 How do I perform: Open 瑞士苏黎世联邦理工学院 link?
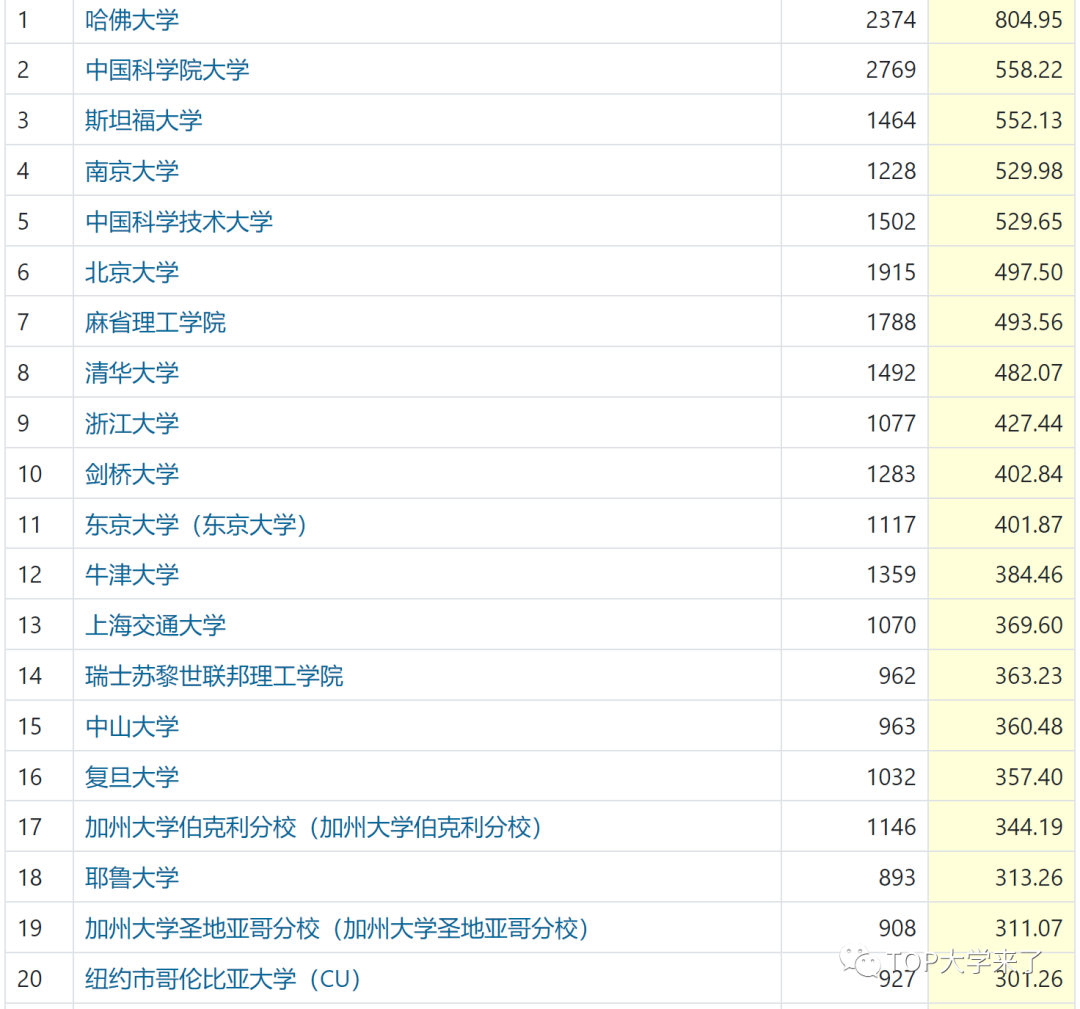tap(214, 676)
